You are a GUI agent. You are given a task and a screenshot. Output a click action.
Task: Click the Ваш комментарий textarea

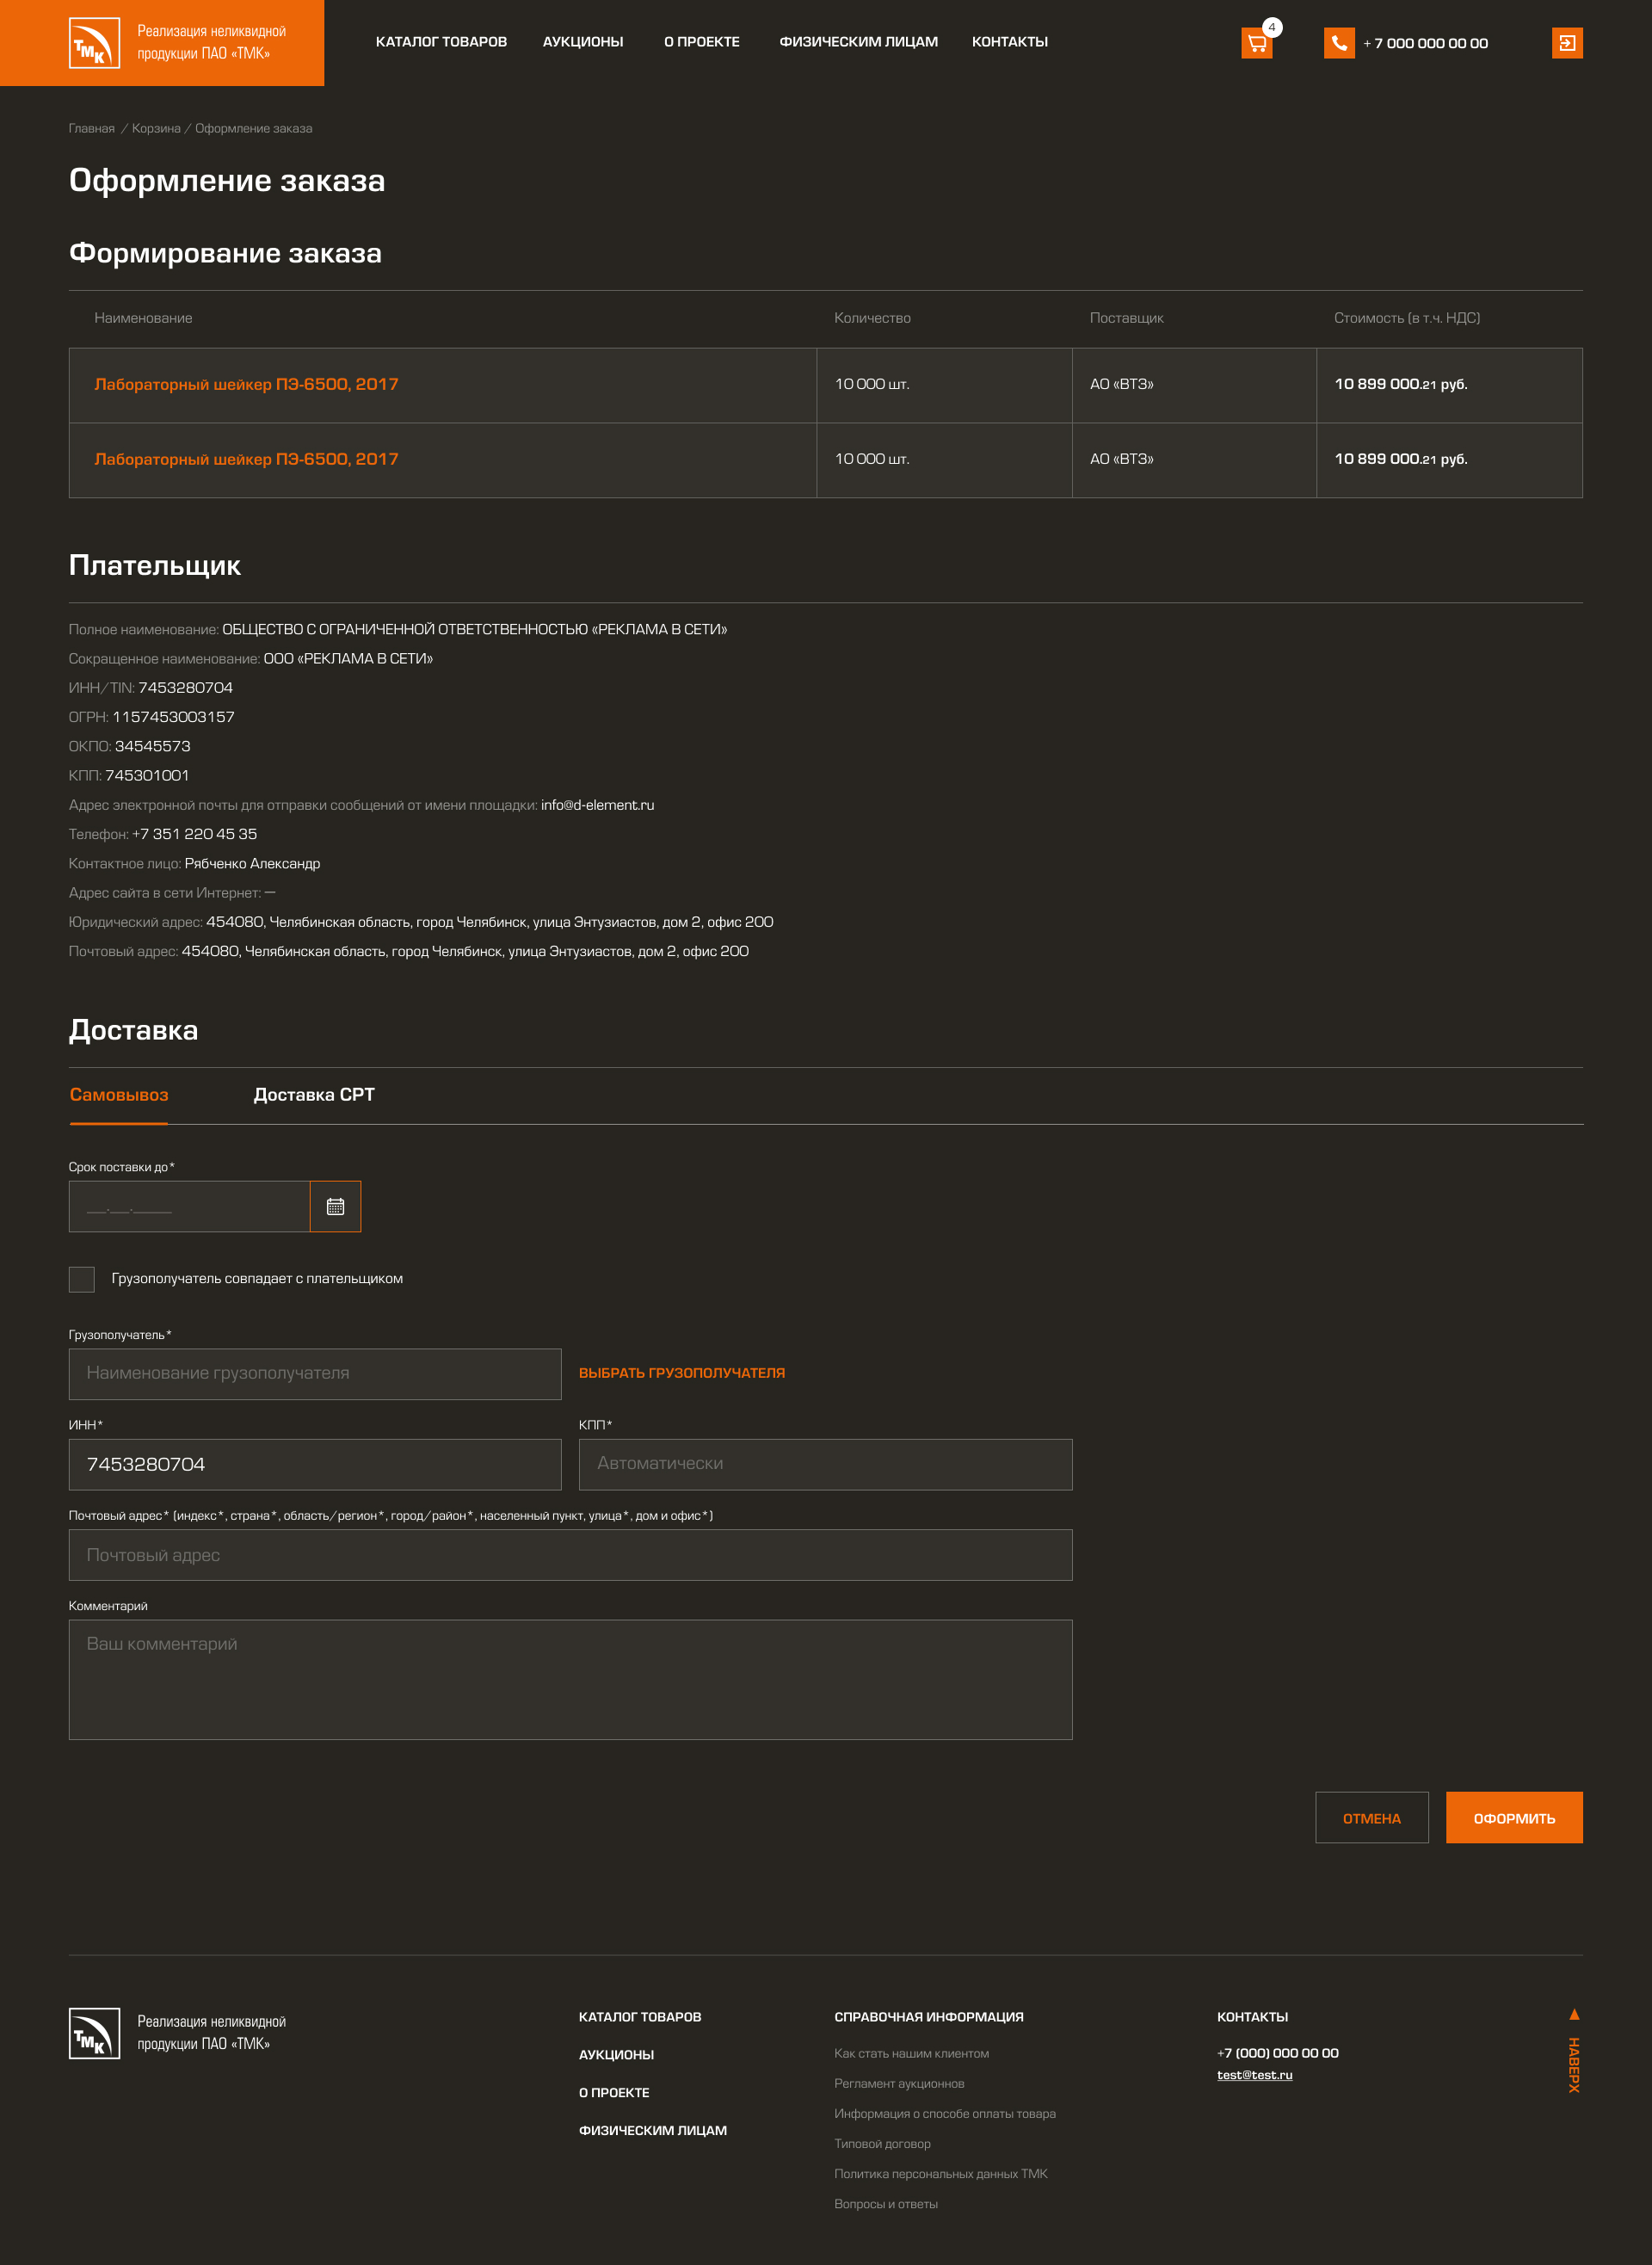(x=571, y=1680)
